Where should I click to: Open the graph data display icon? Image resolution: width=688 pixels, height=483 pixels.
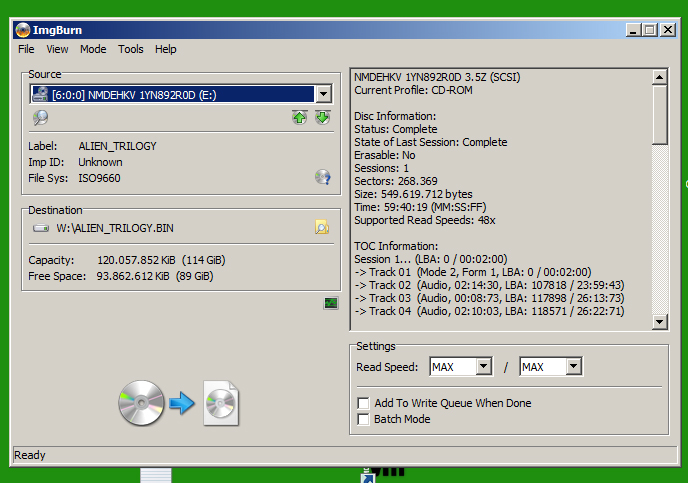331,303
